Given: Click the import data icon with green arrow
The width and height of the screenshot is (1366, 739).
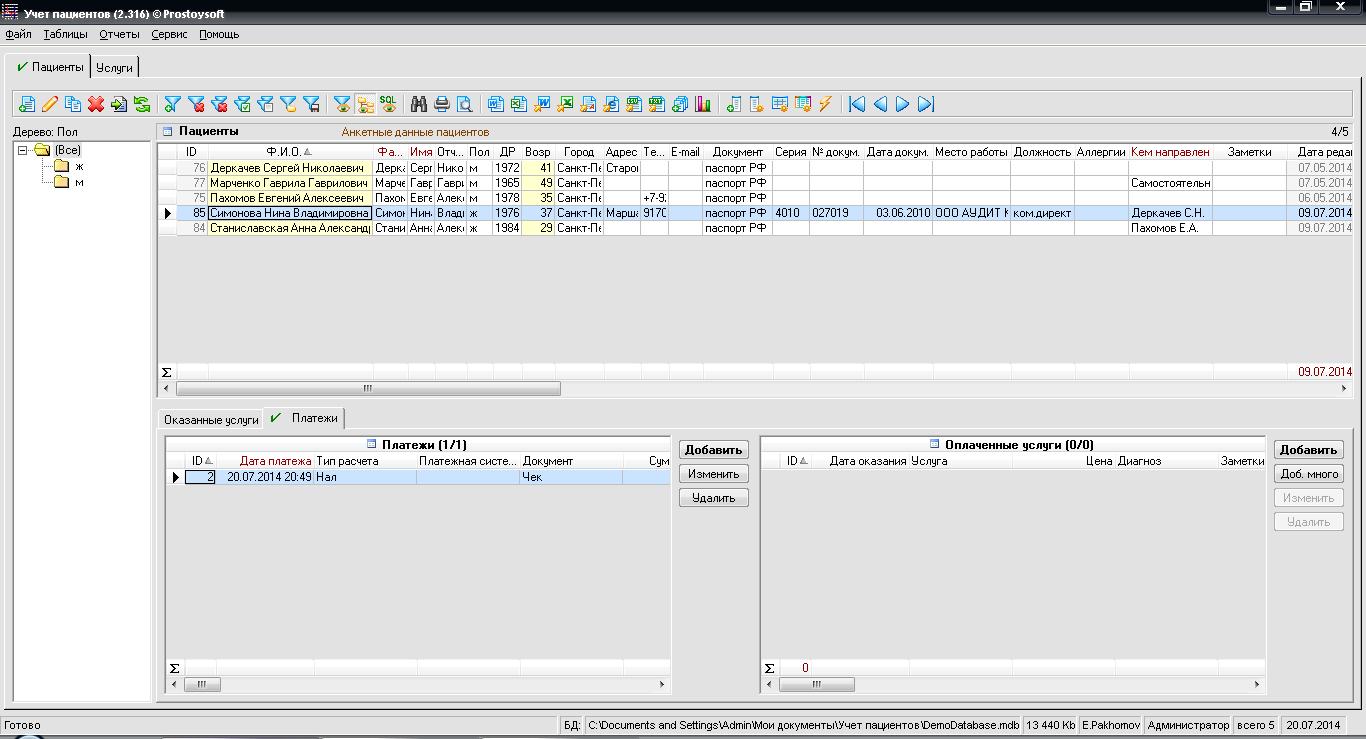Looking at the screenshot, I should tap(119, 104).
